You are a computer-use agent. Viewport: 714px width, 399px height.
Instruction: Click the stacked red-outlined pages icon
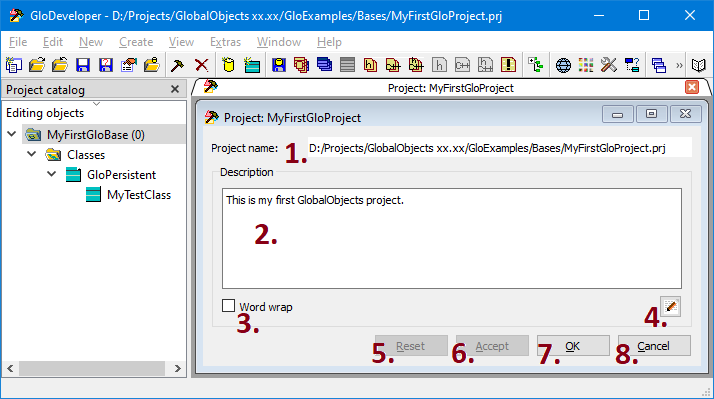(x=301, y=65)
